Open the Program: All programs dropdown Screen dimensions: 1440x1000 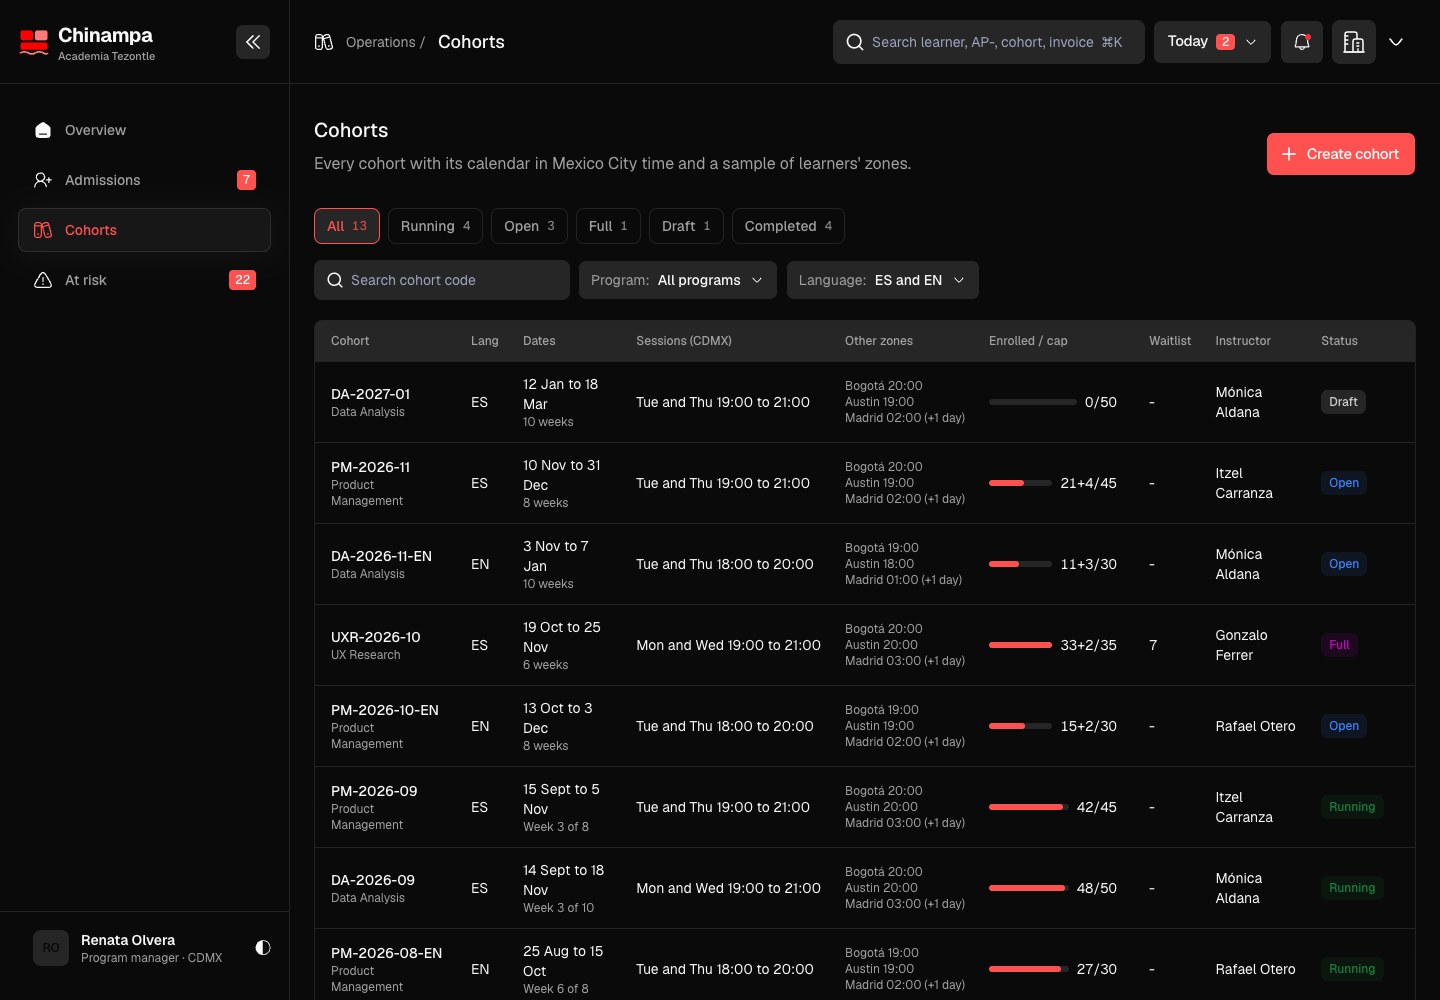[677, 280]
